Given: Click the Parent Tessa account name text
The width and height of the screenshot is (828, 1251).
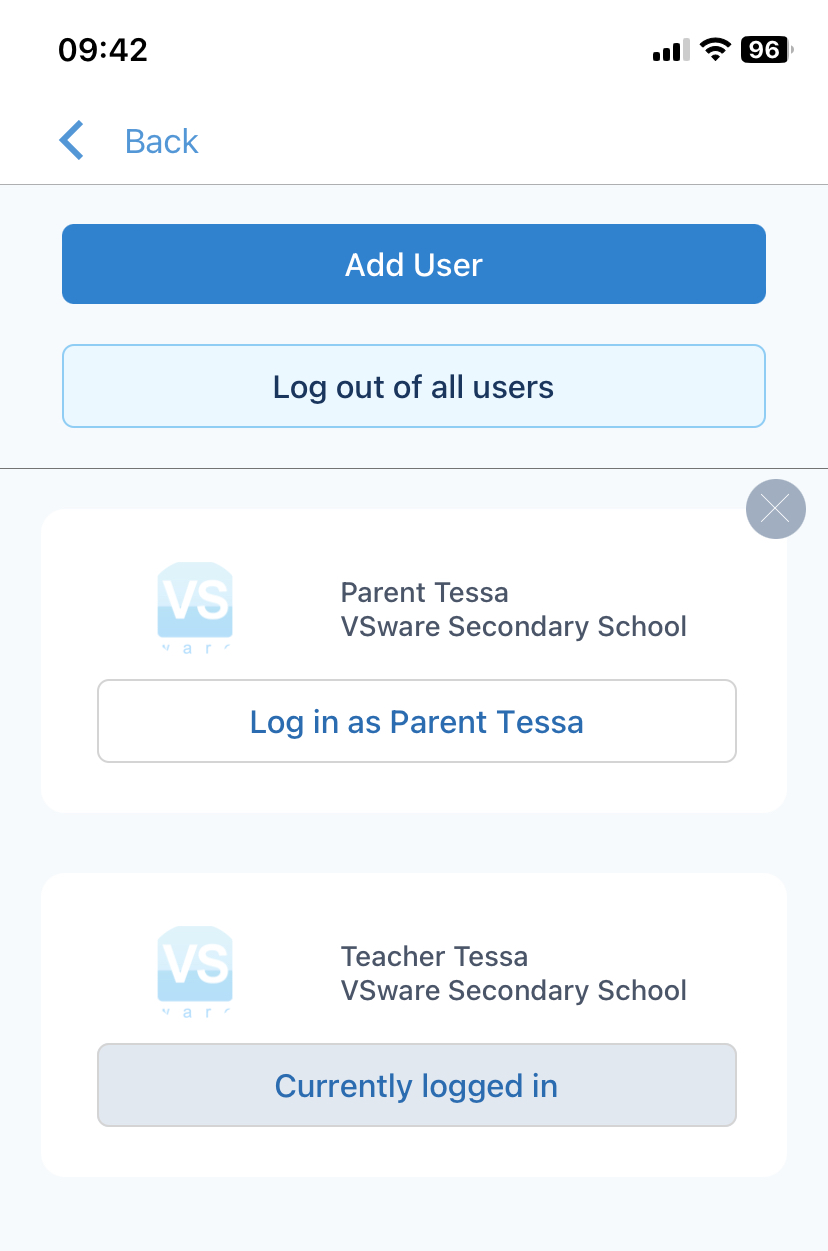Looking at the screenshot, I should pos(424,592).
